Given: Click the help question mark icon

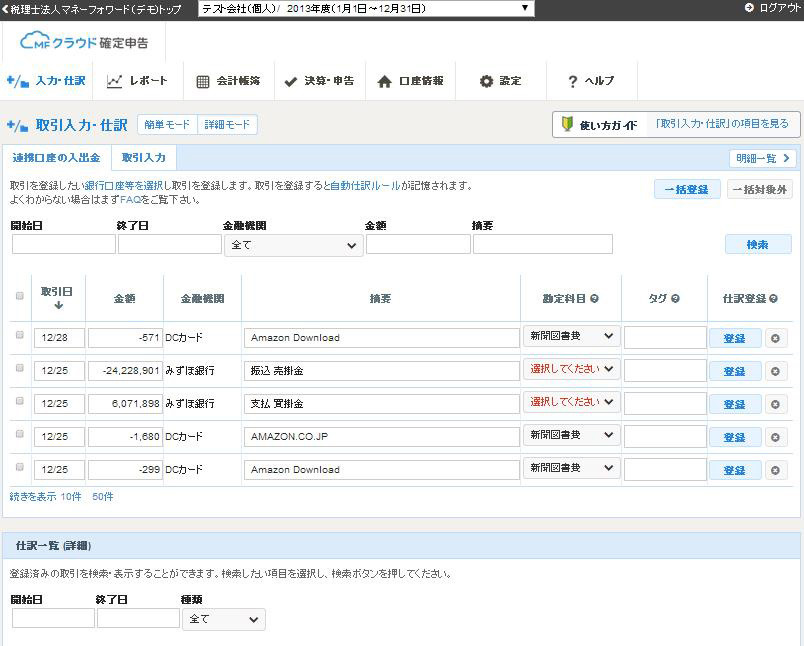Looking at the screenshot, I should tap(573, 82).
